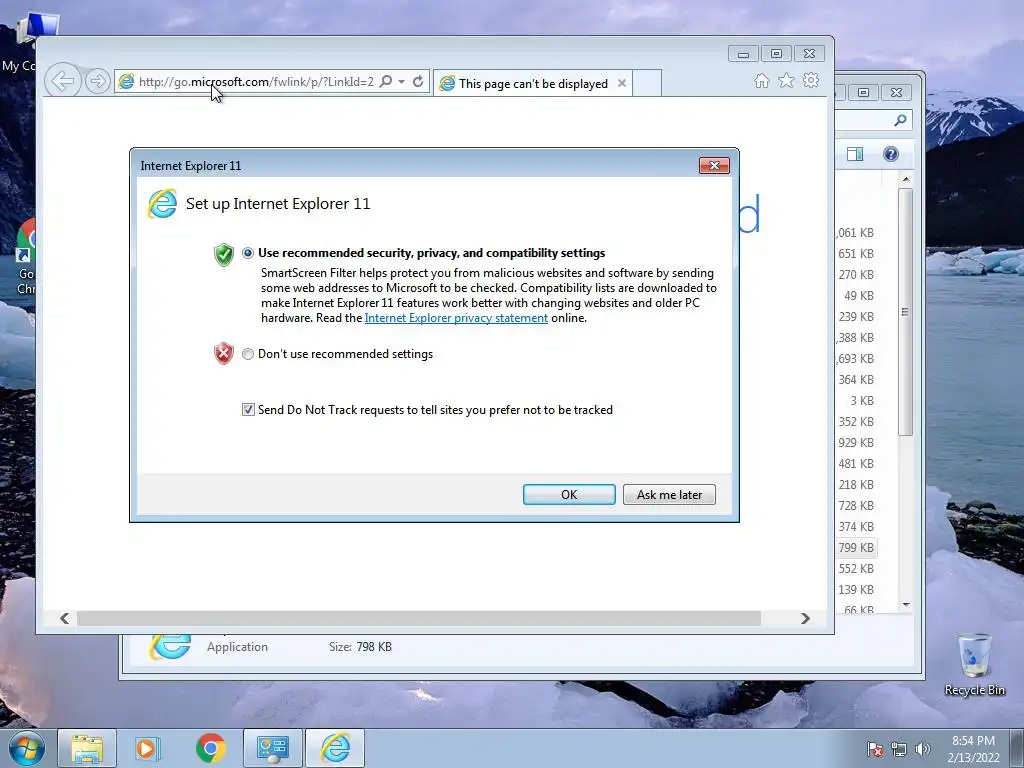Open the address bar autocomplete dropdown arrow
The width and height of the screenshot is (1024, 768).
tap(402, 82)
